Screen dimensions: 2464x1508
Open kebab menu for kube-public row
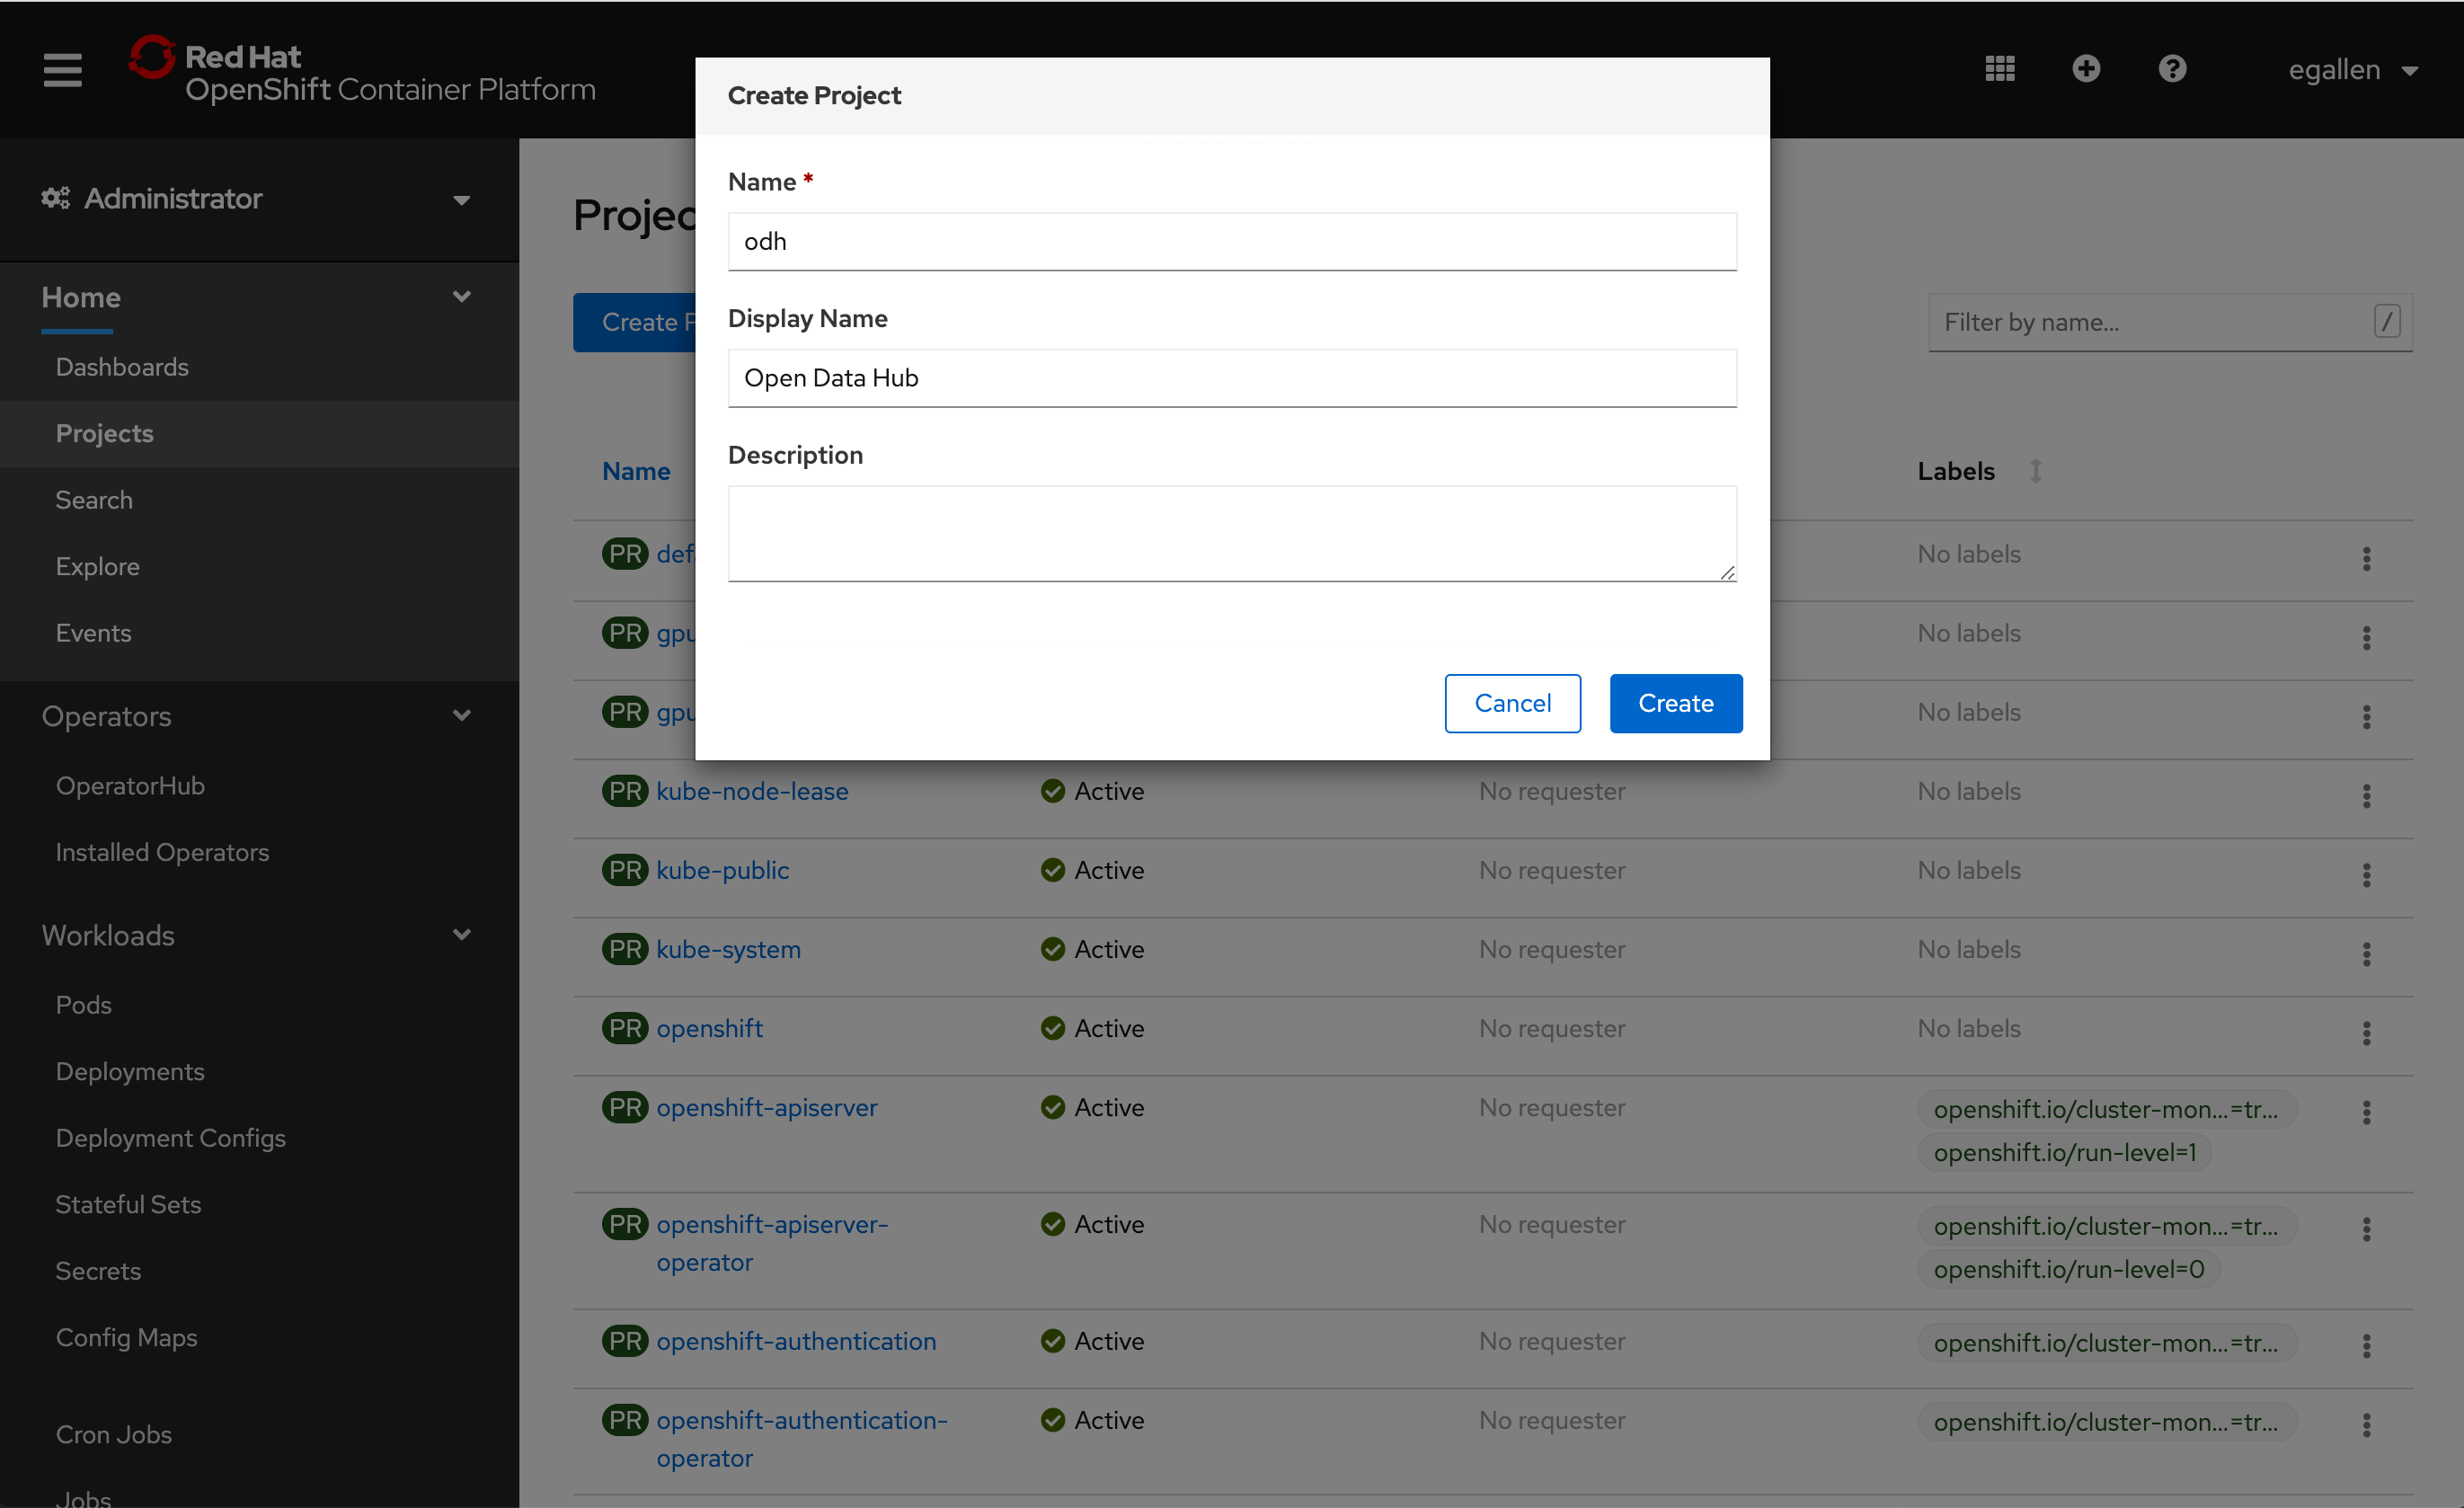tap(2367, 875)
